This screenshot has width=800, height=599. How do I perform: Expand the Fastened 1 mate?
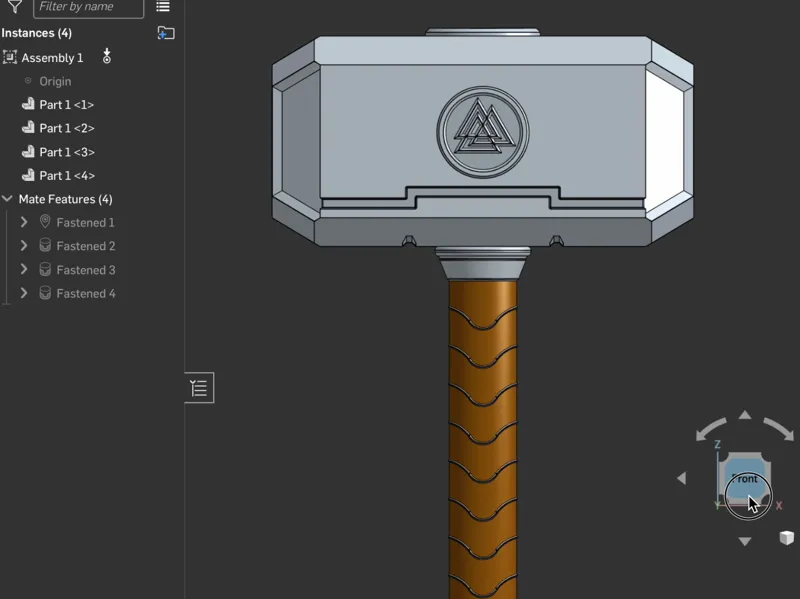(23, 222)
